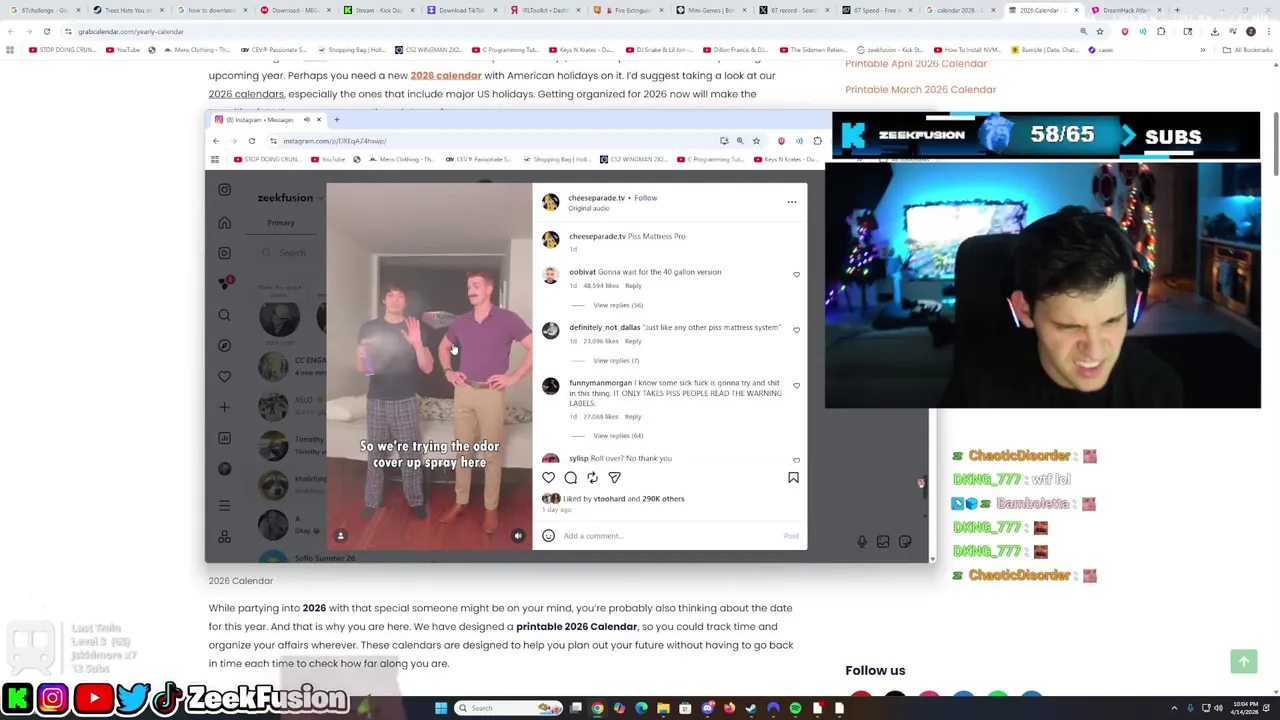This screenshot has width=1280, height=720.
Task: Open the Meta apps grid icon in the sidebar
Action: click(x=224, y=537)
